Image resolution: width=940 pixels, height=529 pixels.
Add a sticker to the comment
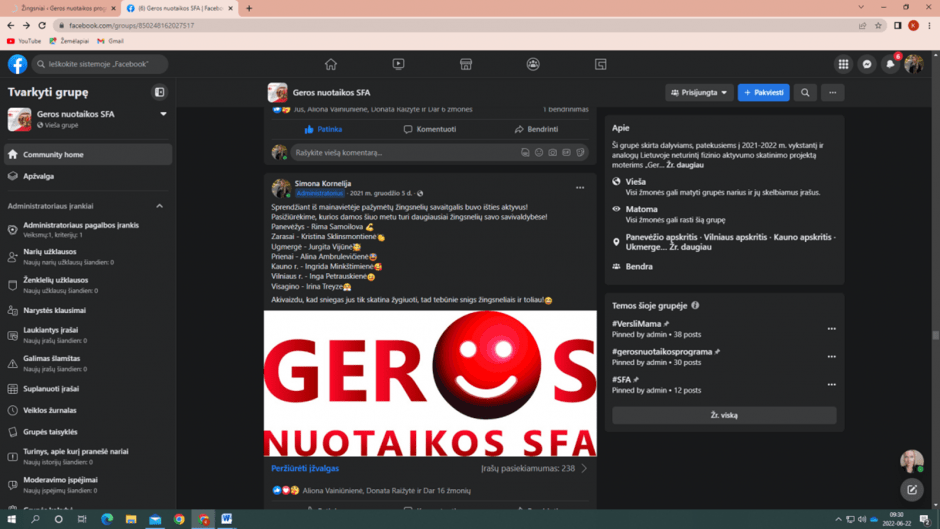pyautogui.click(x=580, y=153)
